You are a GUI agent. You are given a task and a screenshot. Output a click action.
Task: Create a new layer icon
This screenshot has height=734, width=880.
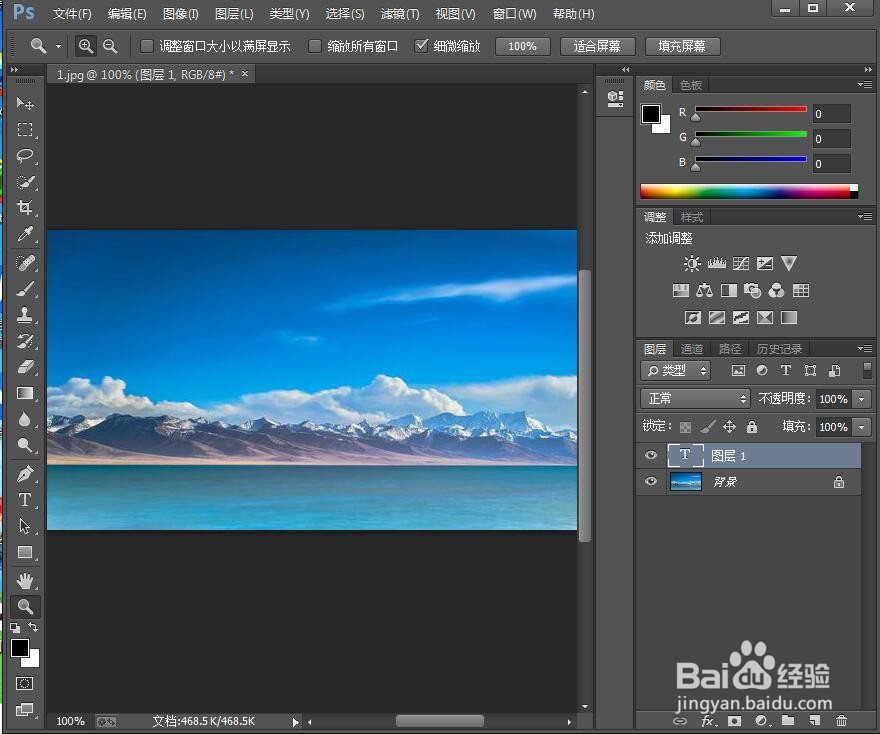pos(815,721)
